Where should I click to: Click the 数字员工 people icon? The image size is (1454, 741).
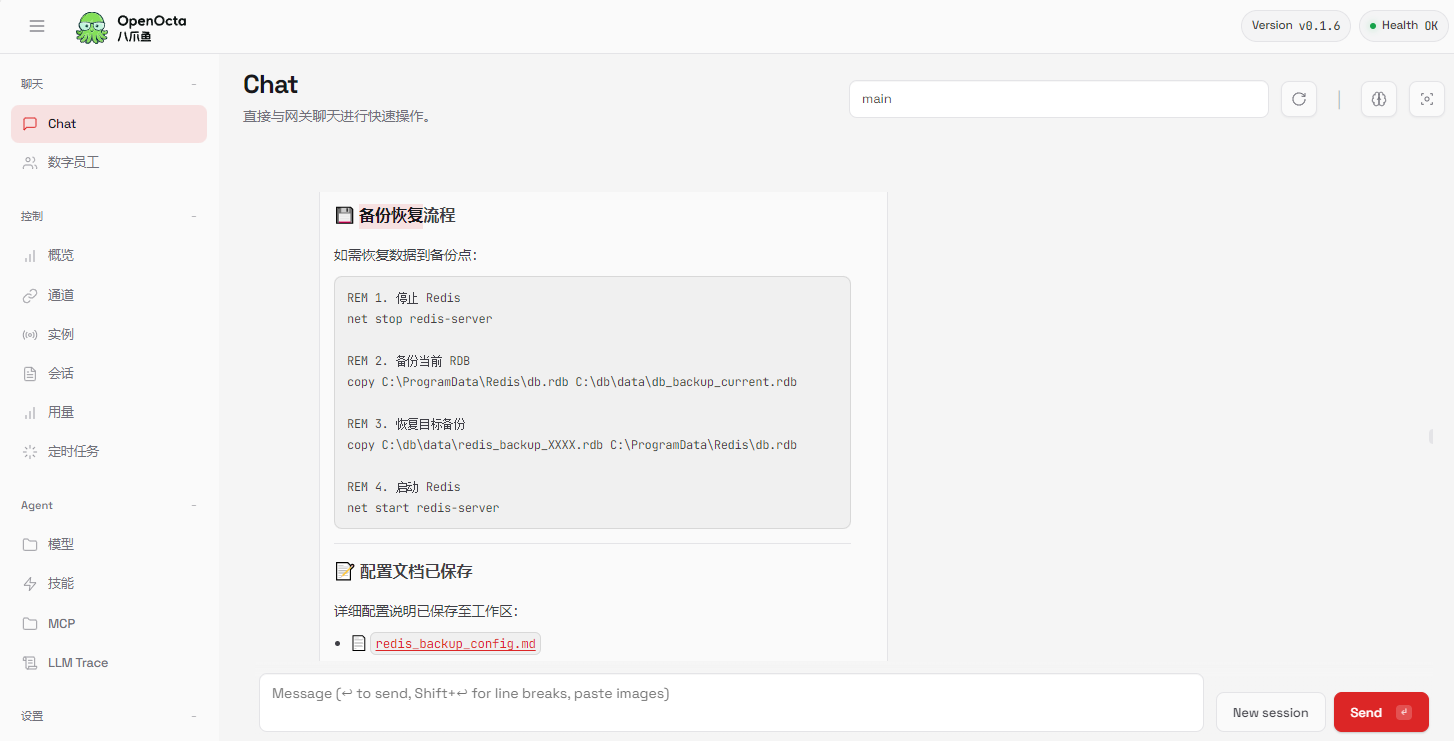pos(30,162)
